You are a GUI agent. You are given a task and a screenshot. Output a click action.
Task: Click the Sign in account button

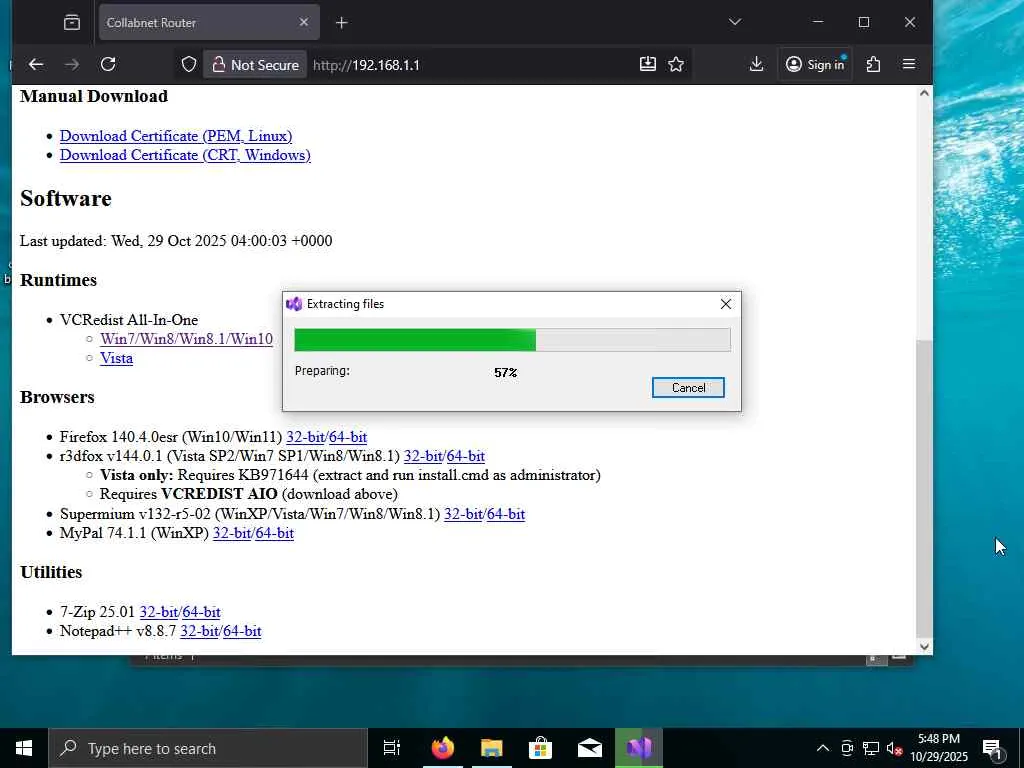tap(815, 64)
